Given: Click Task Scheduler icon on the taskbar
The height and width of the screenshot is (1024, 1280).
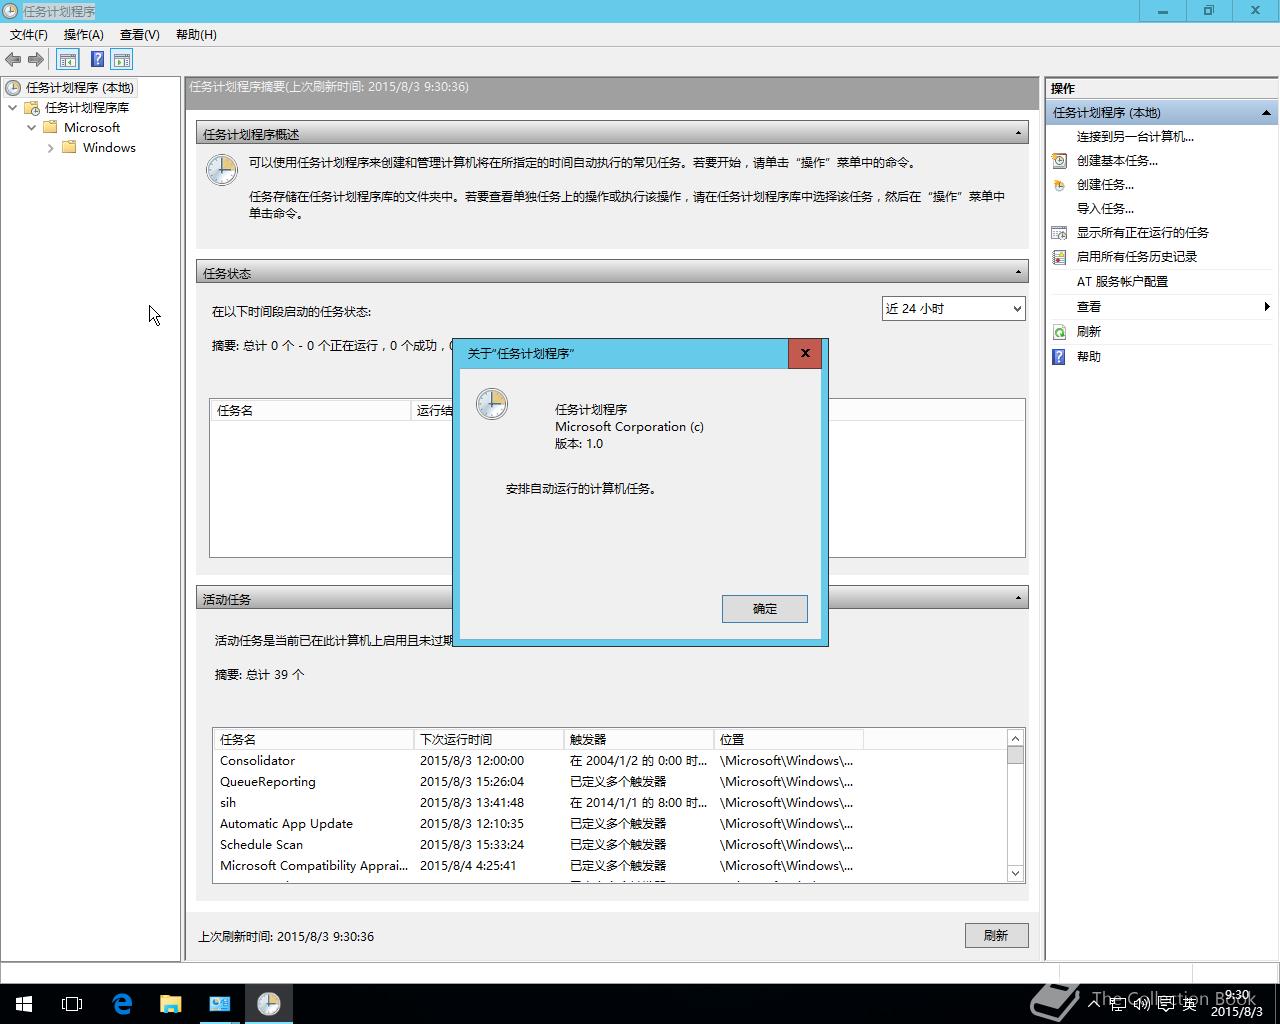Looking at the screenshot, I should coord(268,1004).
